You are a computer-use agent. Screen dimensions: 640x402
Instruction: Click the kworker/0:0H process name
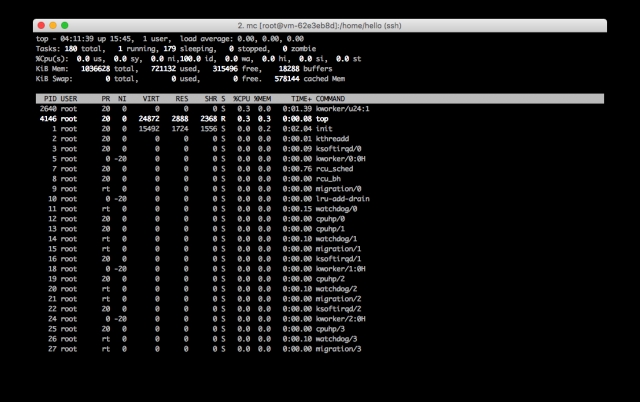click(x=340, y=159)
